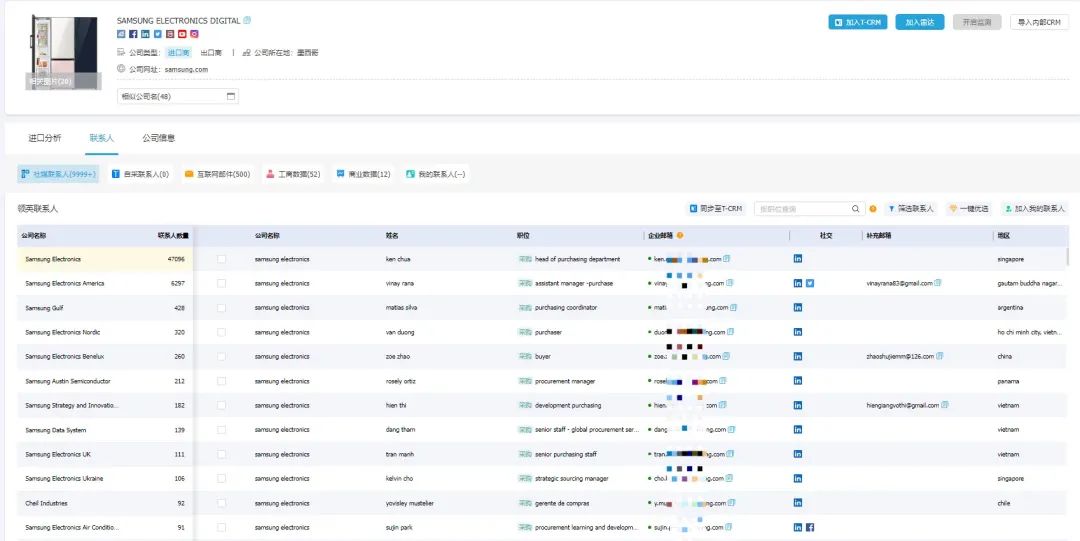Copy vinayrana83@gmail.com using its copy icon
This screenshot has width=1080, height=541.
[939, 283]
